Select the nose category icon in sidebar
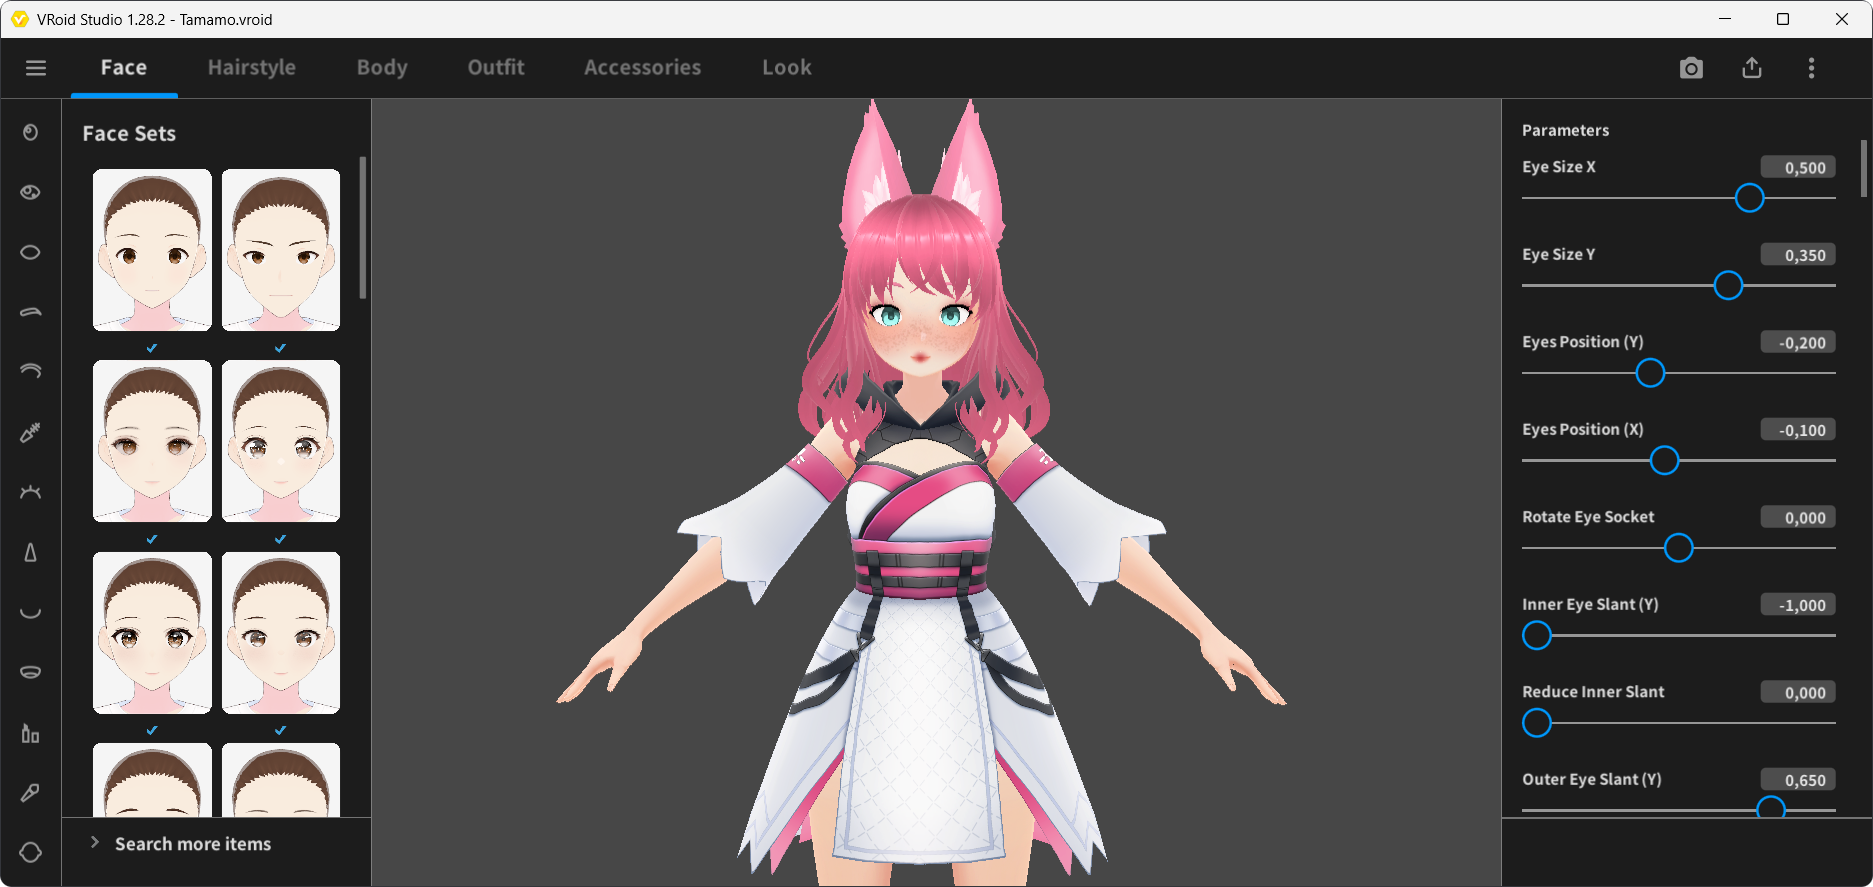 coord(31,553)
